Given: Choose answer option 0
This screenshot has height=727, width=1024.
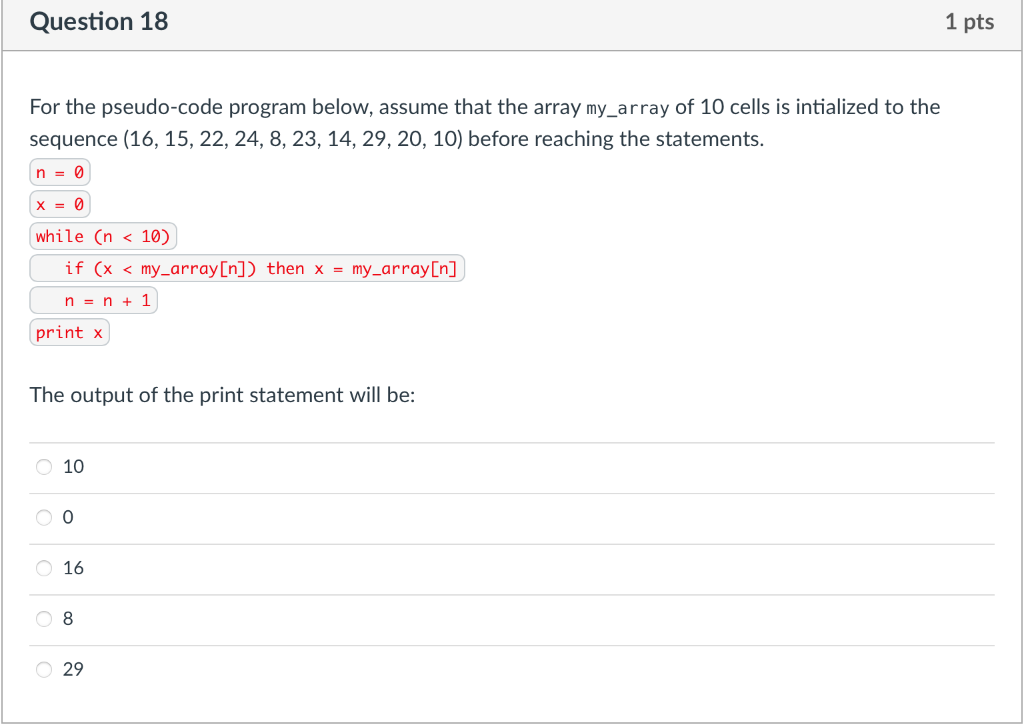Looking at the screenshot, I should coord(44,517).
